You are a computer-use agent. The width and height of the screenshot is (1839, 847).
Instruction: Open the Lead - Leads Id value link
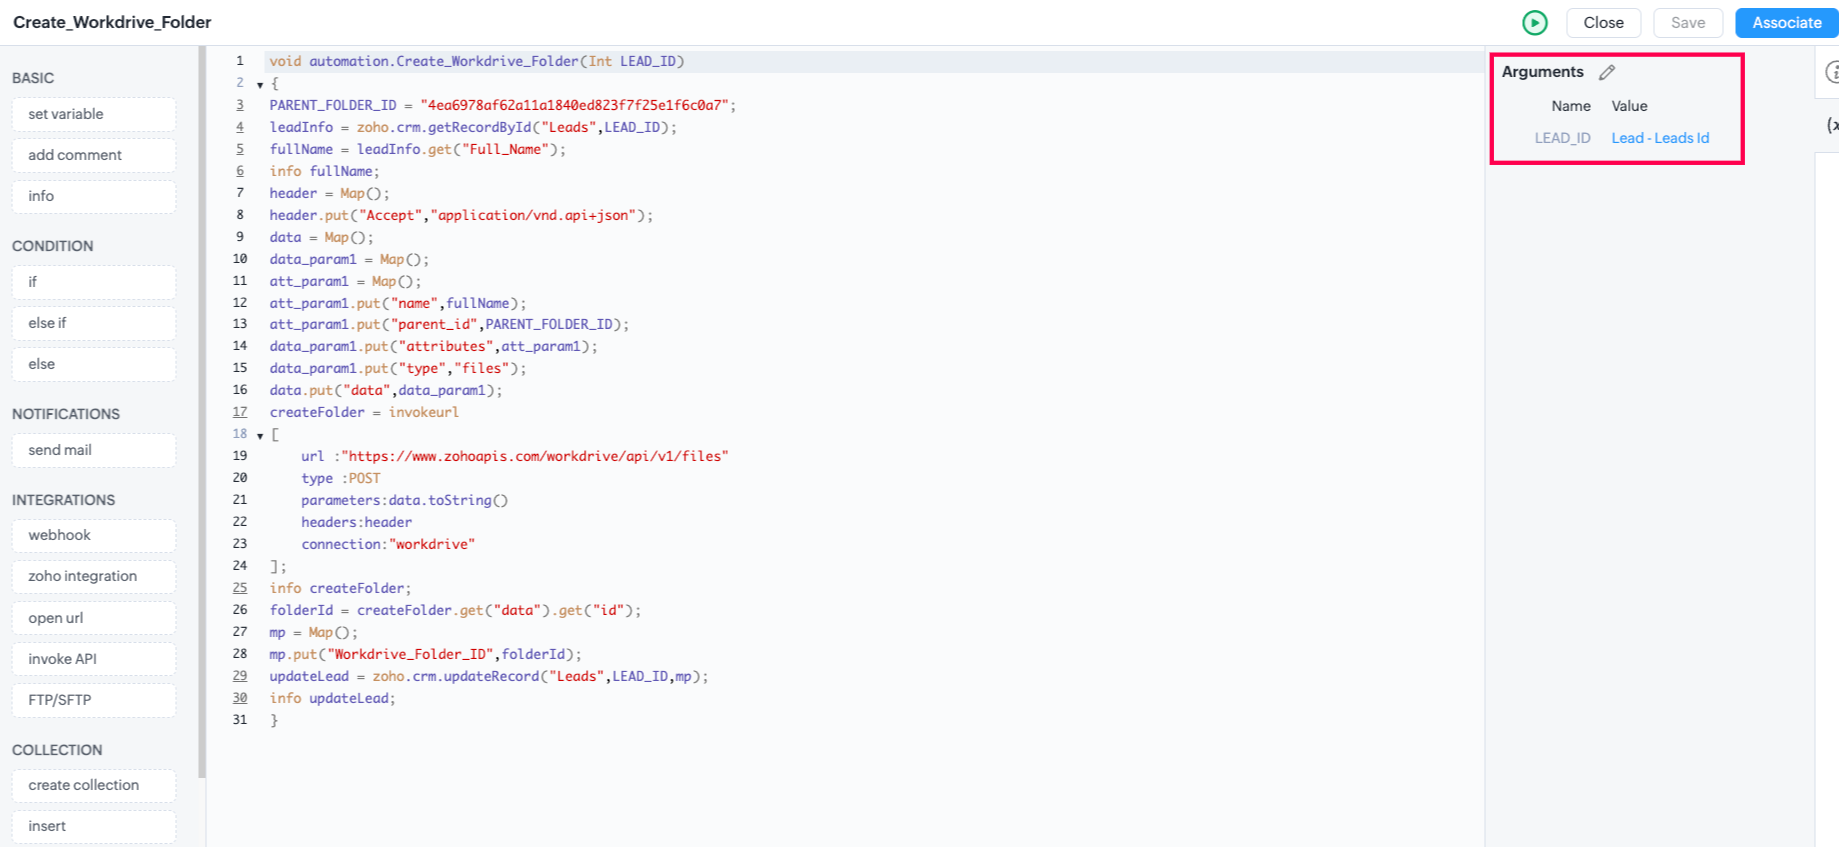1659,138
